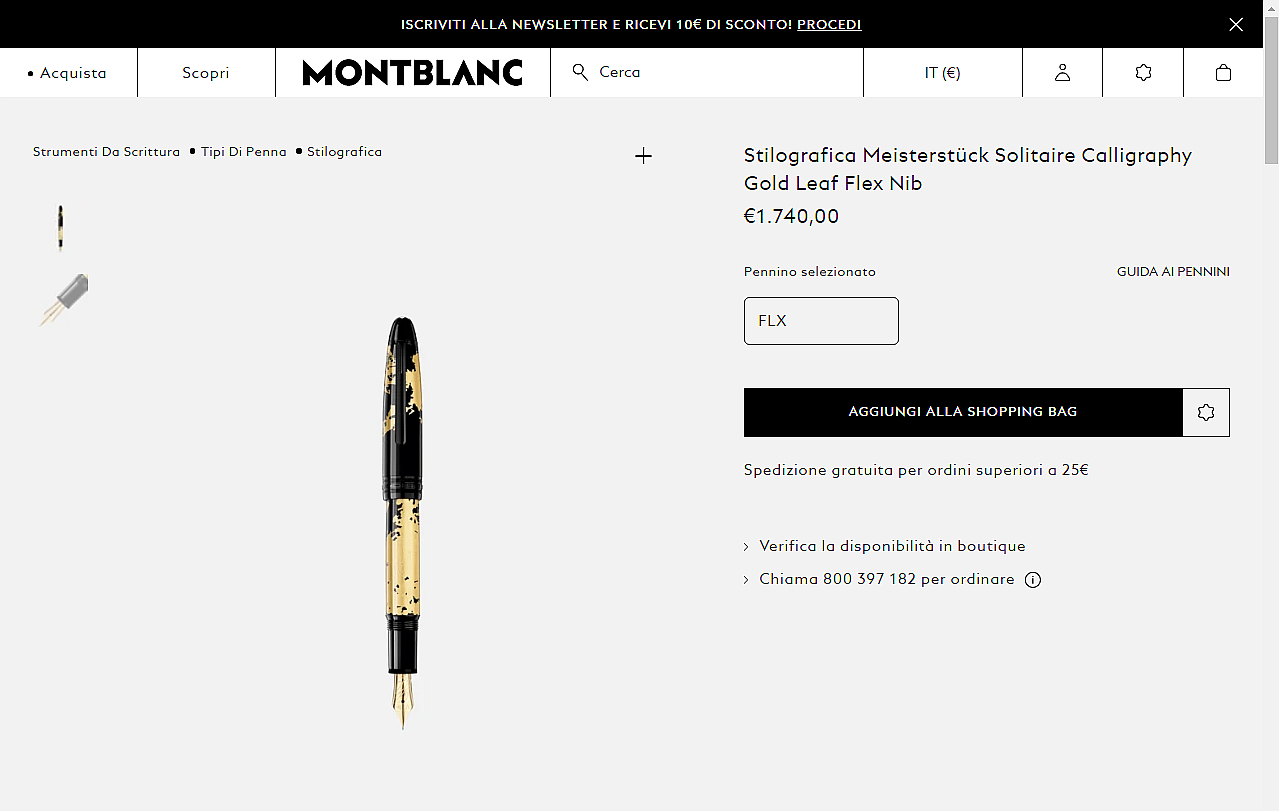Expand Verifica la disponibilità in boutique
1279x811 pixels.
click(x=891, y=546)
